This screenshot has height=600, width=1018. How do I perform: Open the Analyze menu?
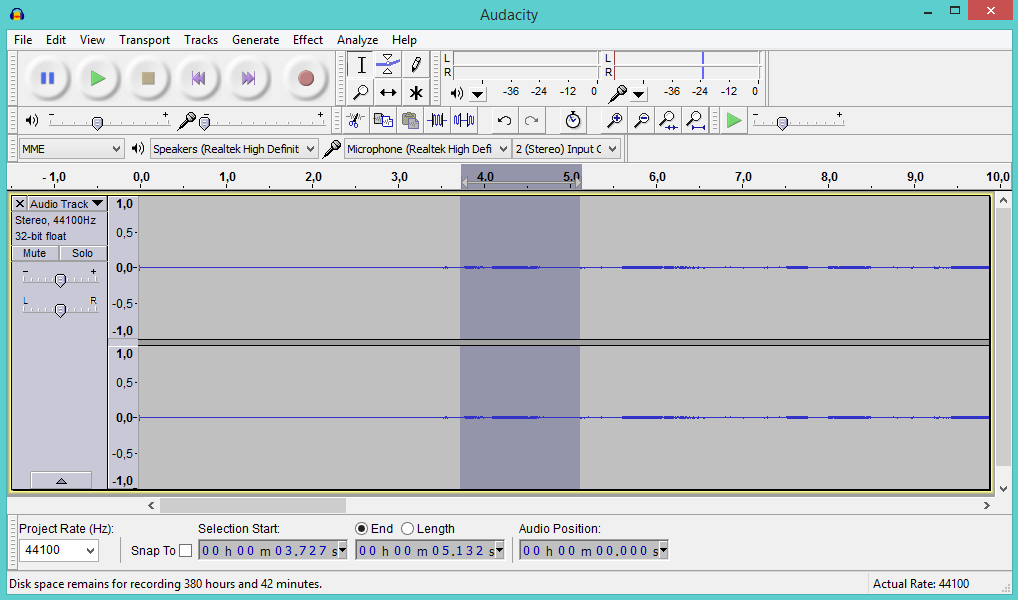coord(357,40)
